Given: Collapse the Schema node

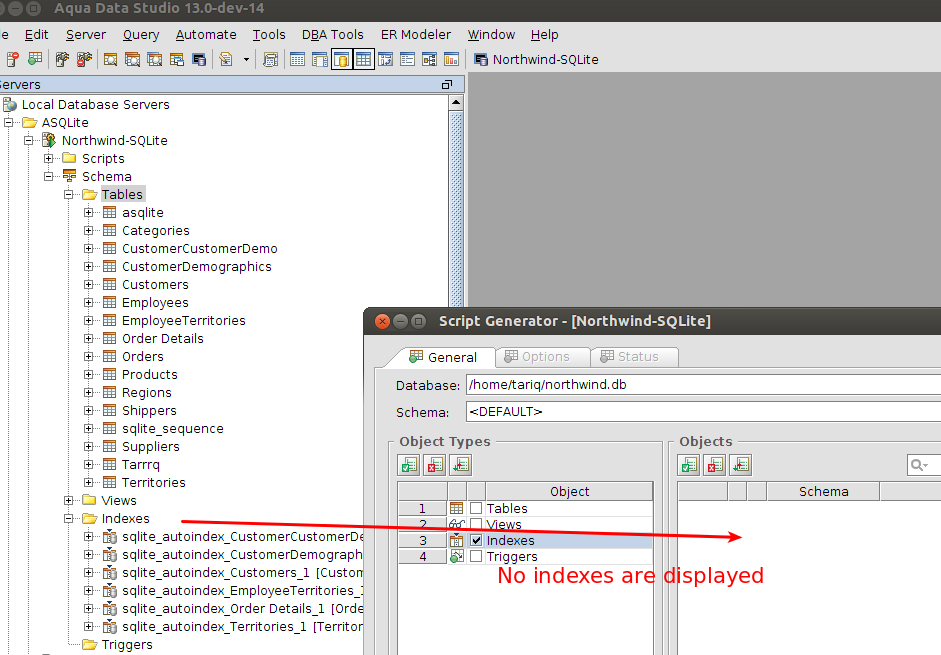Looking at the screenshot, I should [x=49, y=177].
